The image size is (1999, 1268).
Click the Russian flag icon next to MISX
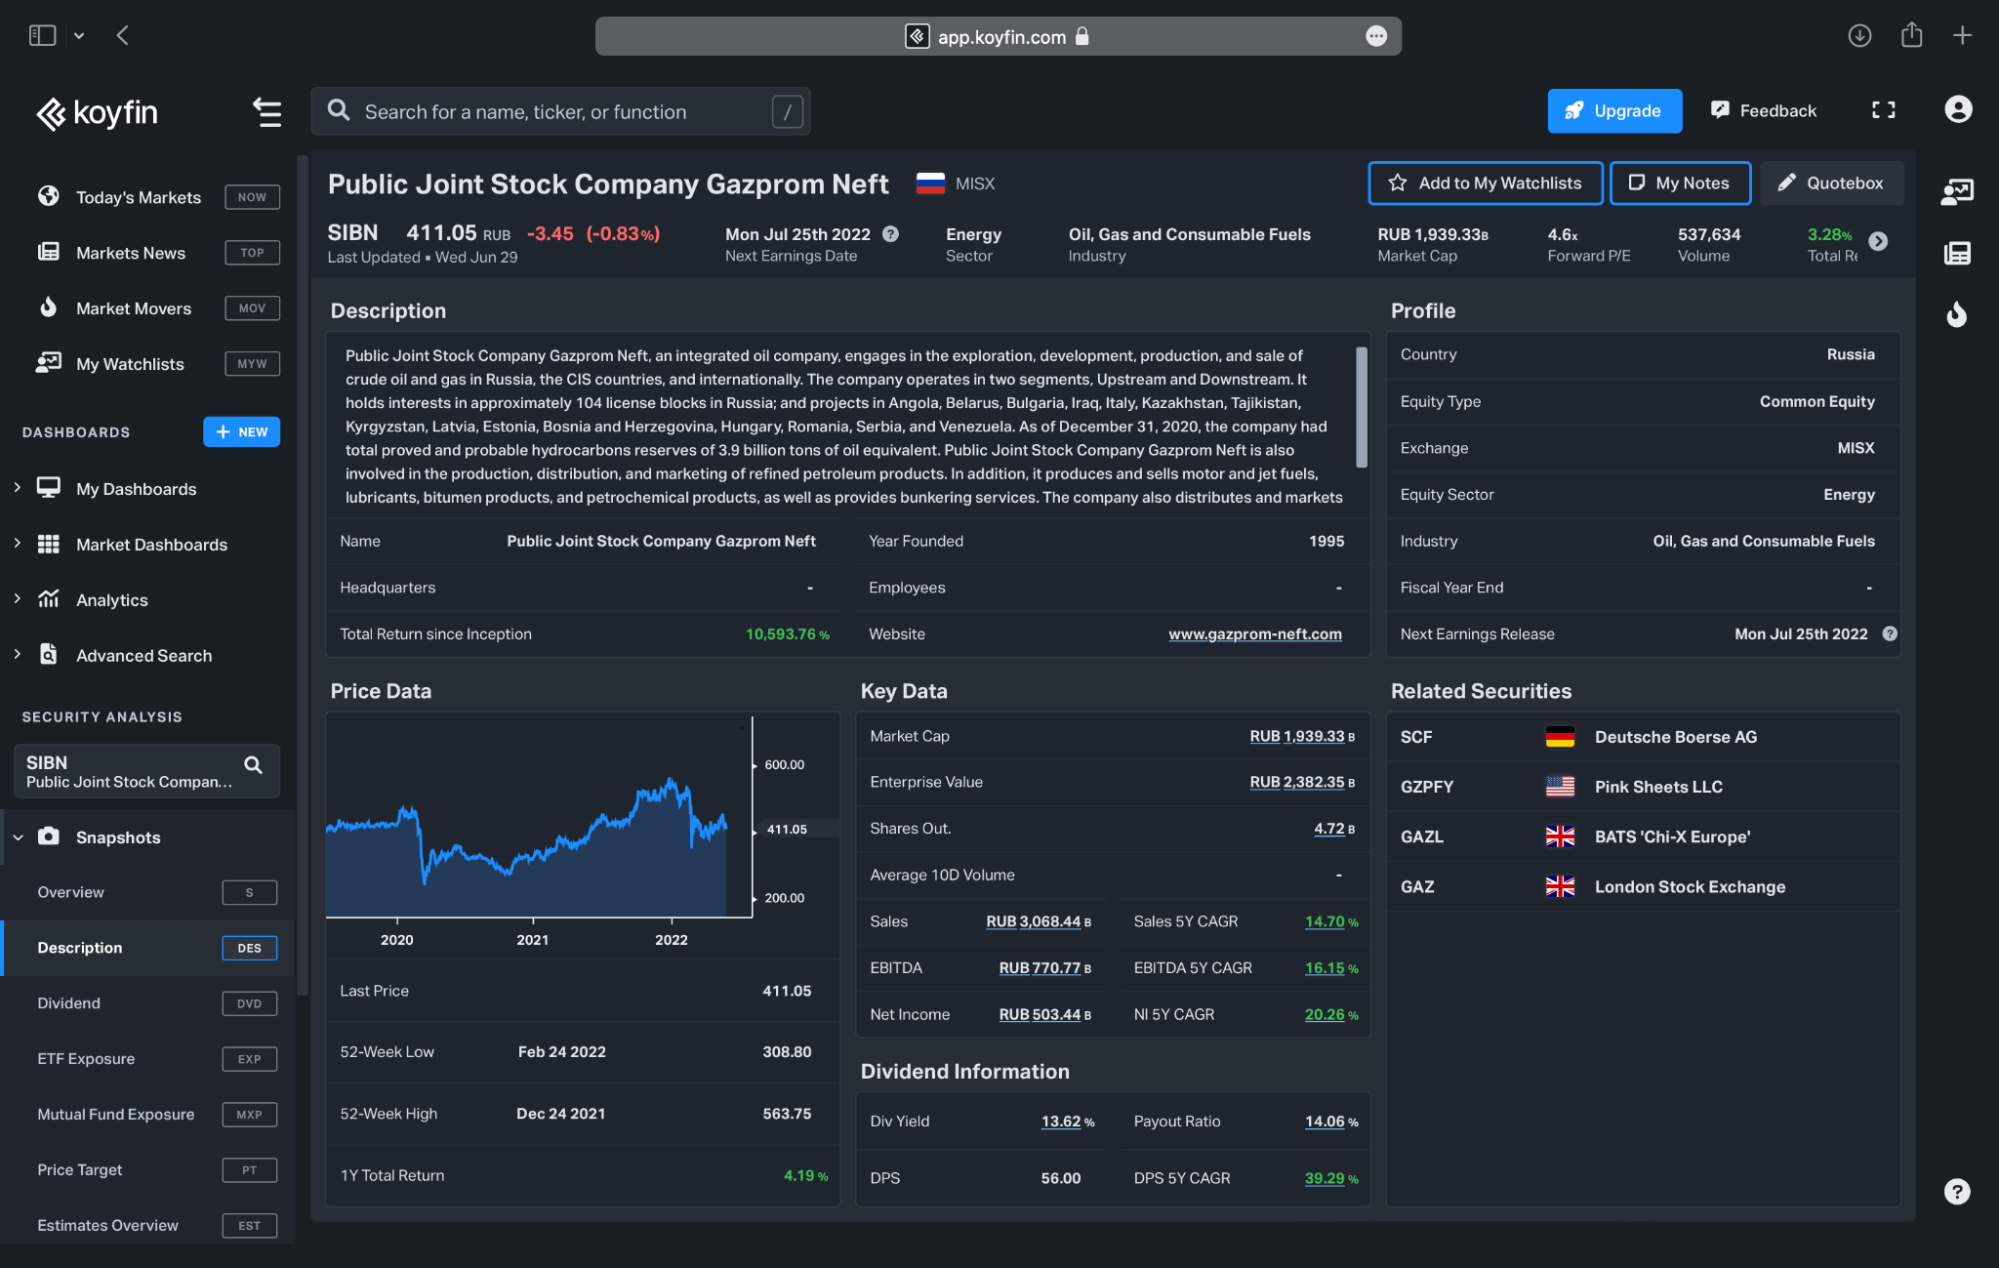pos(930,184)
